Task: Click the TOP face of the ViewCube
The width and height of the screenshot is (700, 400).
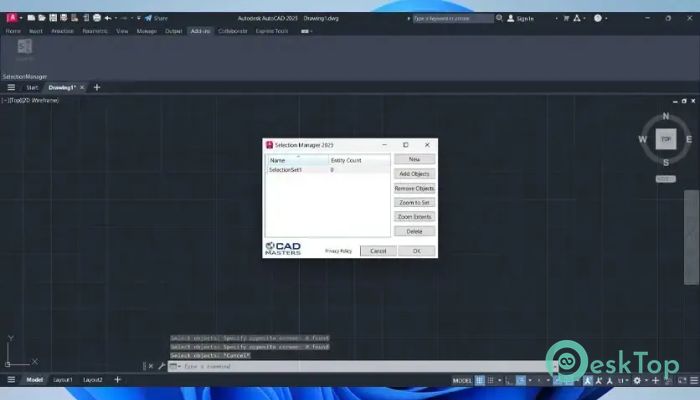Action: 666,139
